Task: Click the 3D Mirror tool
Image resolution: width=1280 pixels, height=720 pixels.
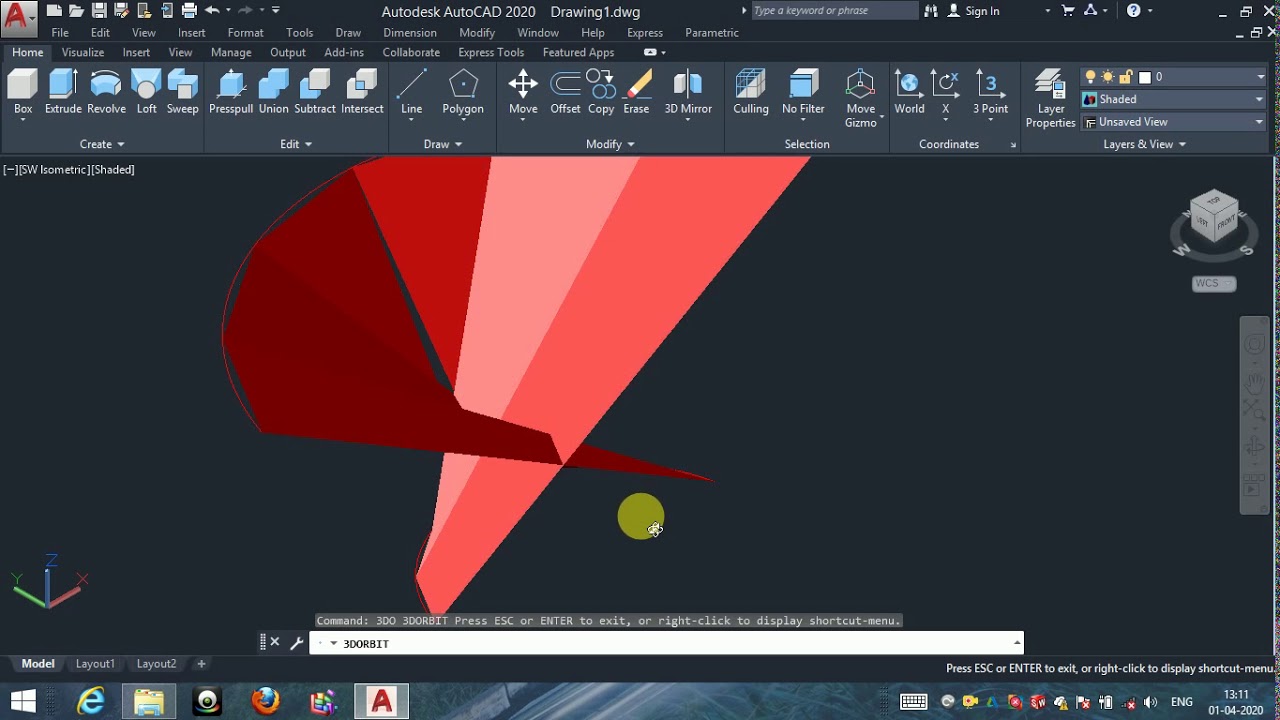Action: point(688,92)
